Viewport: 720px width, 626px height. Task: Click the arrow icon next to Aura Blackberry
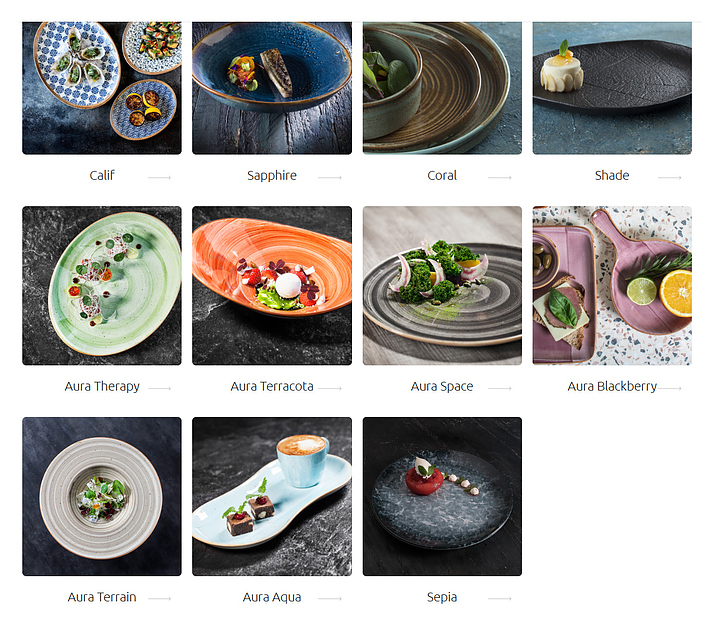pyautogui.click(x=669, y=388)
